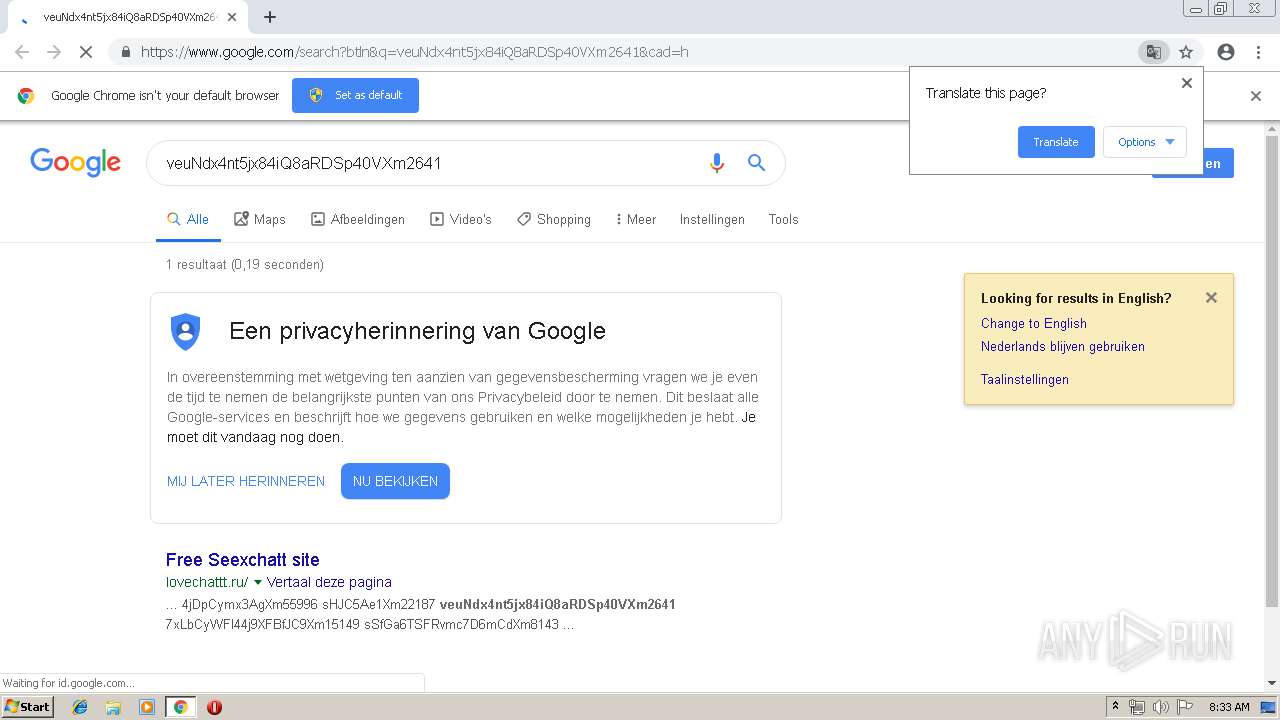Image resolution: width=1280 pixels, height=720 pixels.
Task: Click the volume icon in the system tray
Action: pos(1160,707)
